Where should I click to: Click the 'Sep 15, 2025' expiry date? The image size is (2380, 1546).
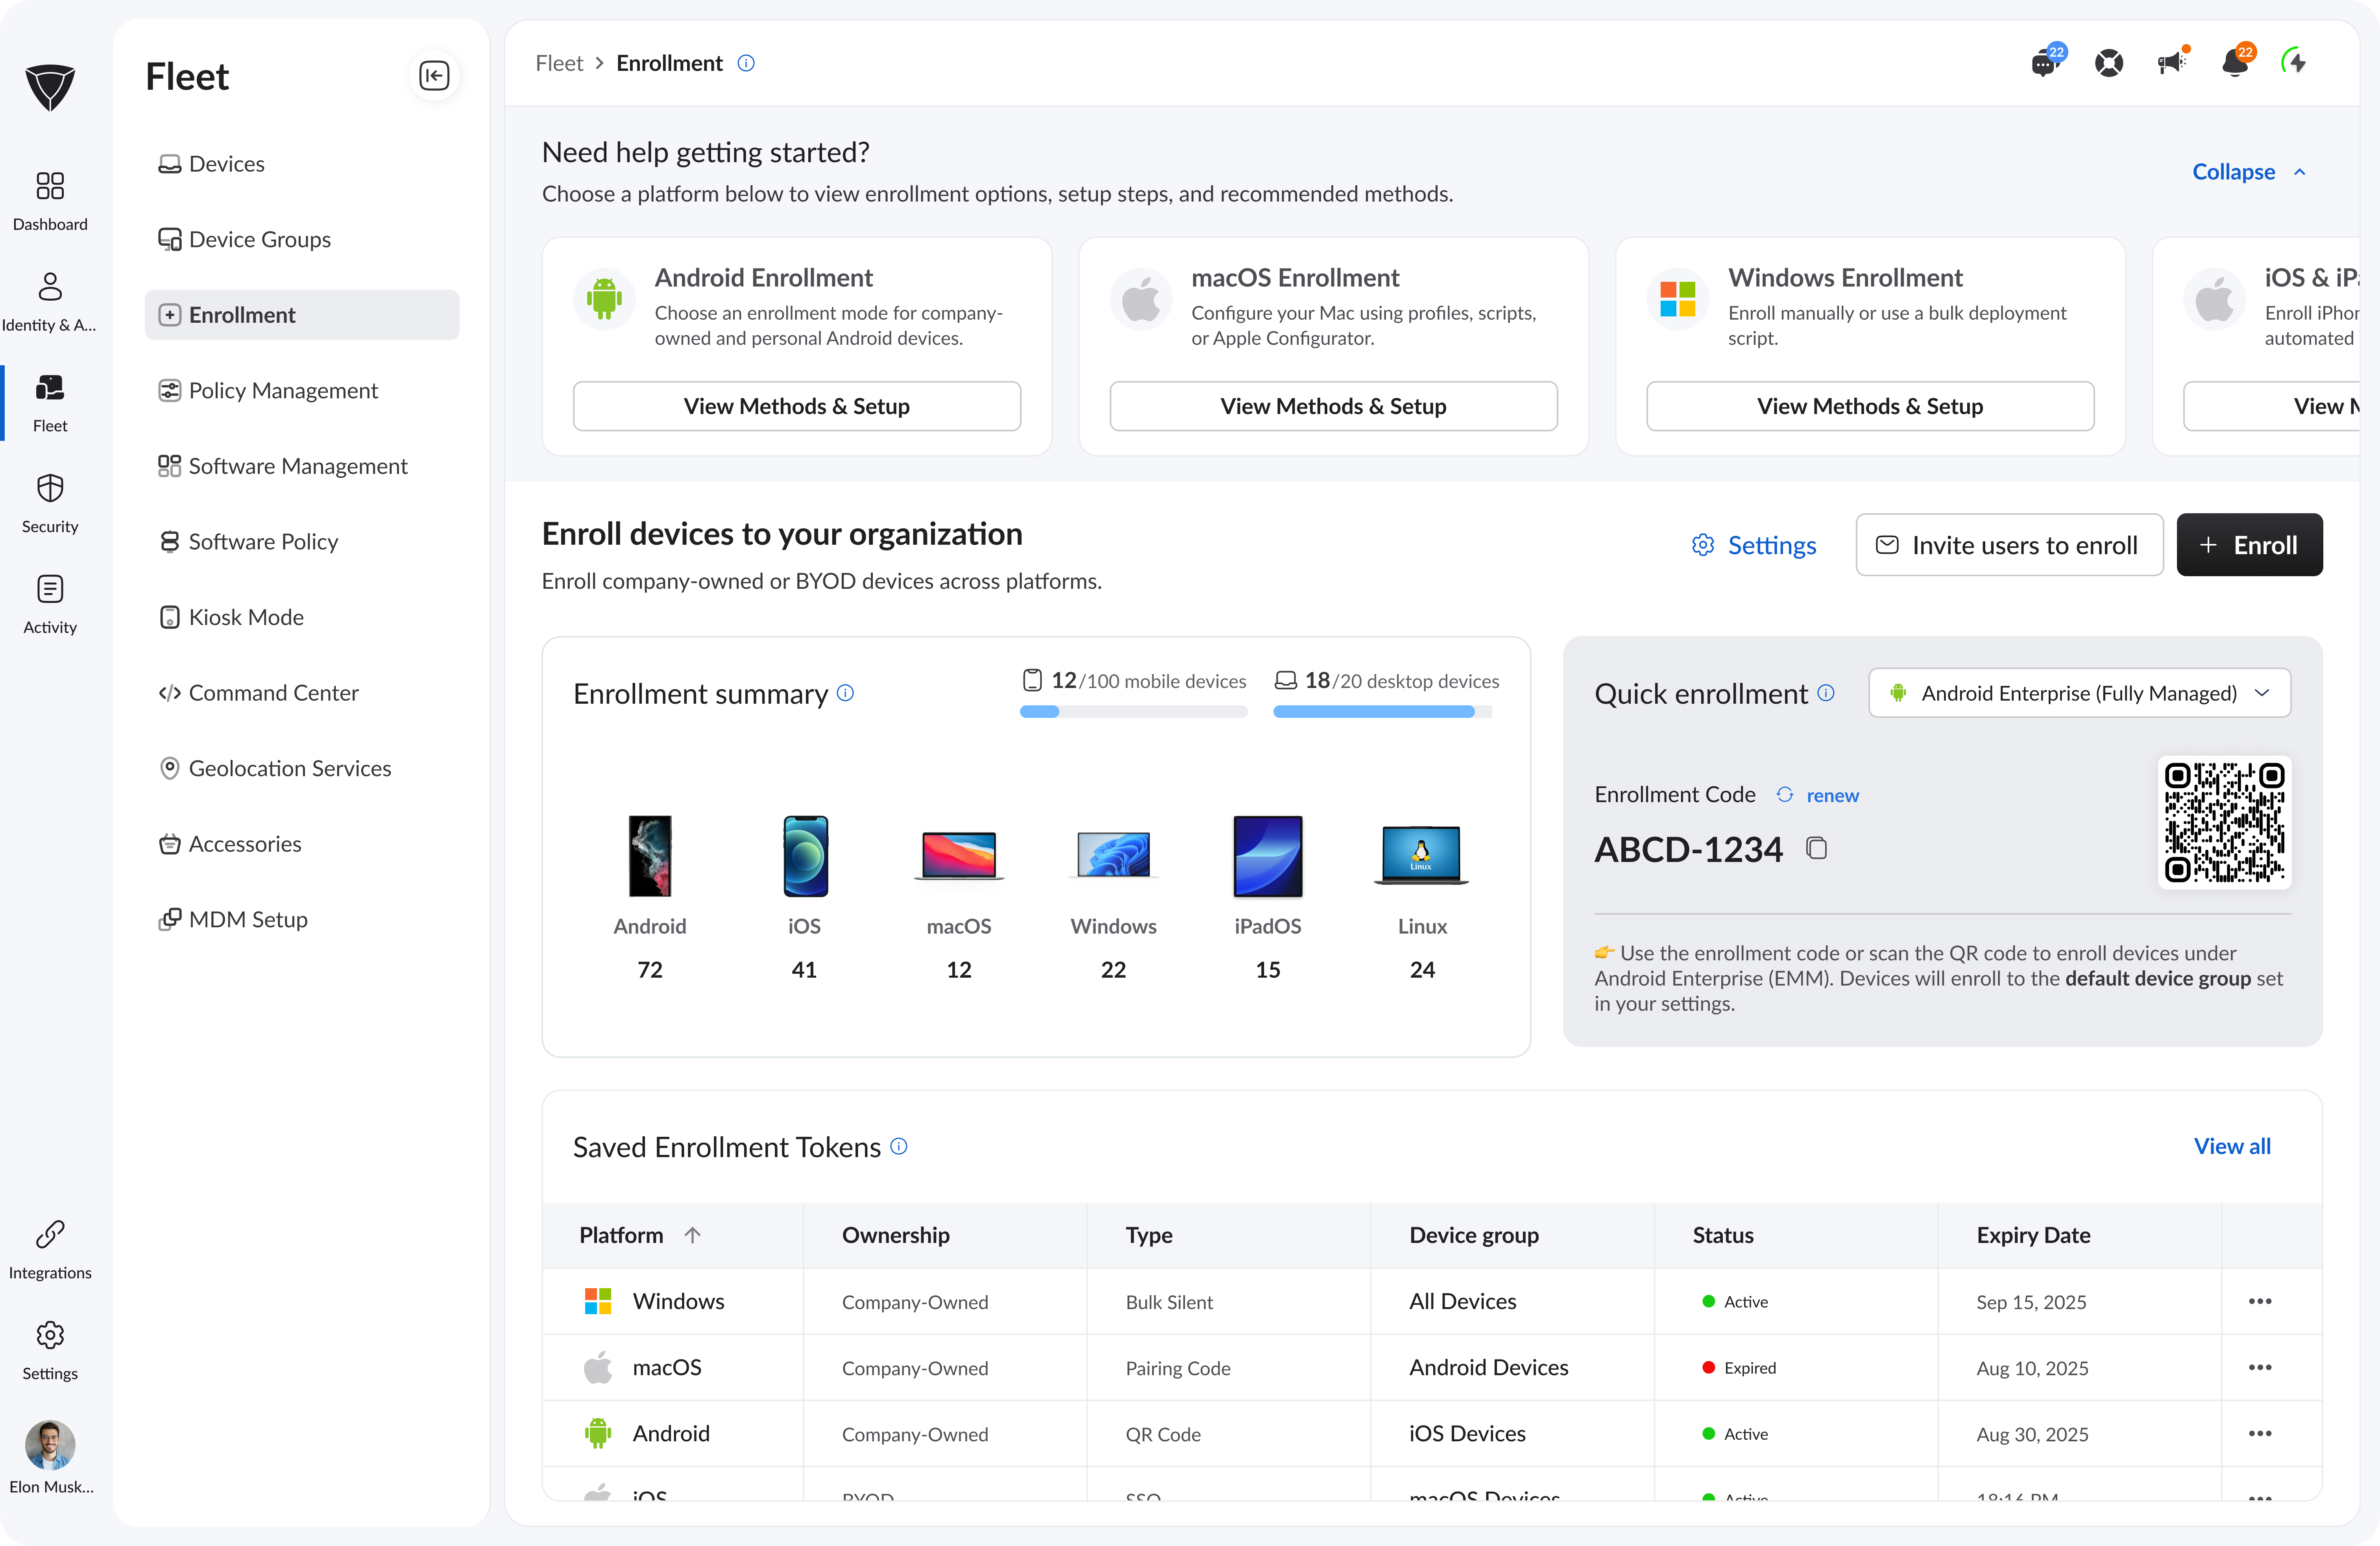click(2031, 1301)
